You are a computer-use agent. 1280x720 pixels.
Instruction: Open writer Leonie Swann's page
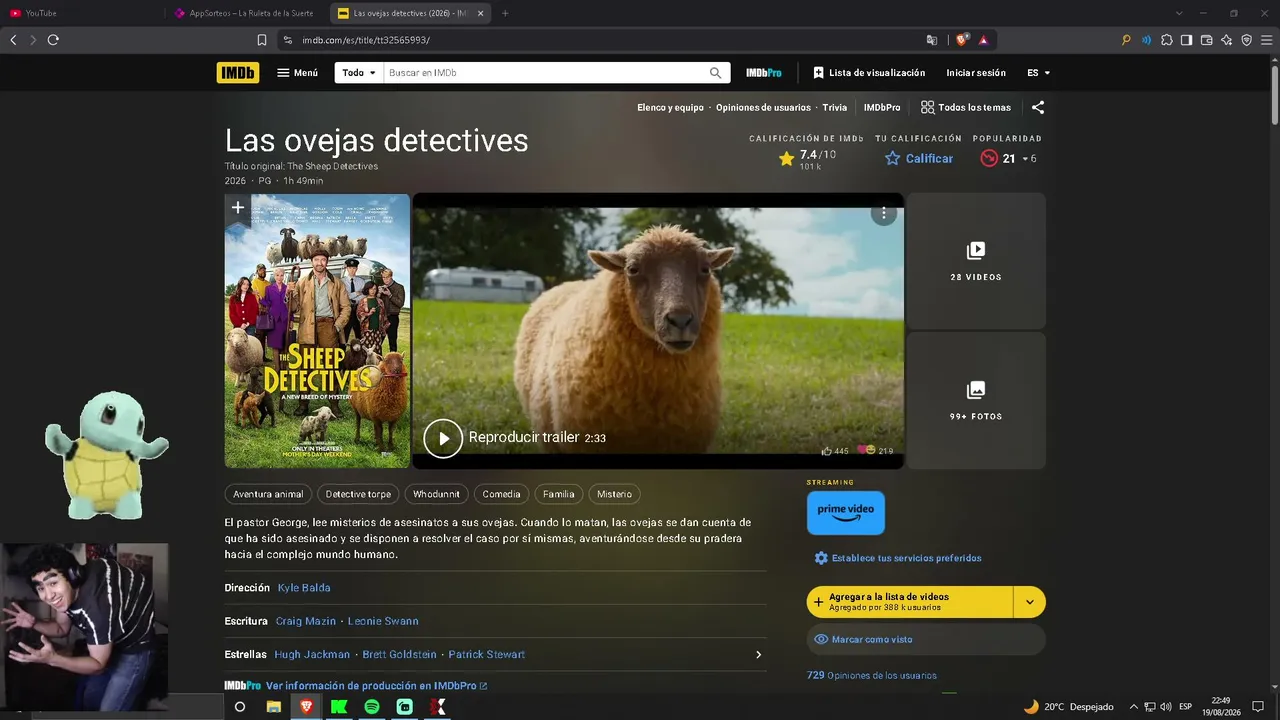[x=383, y=621]
